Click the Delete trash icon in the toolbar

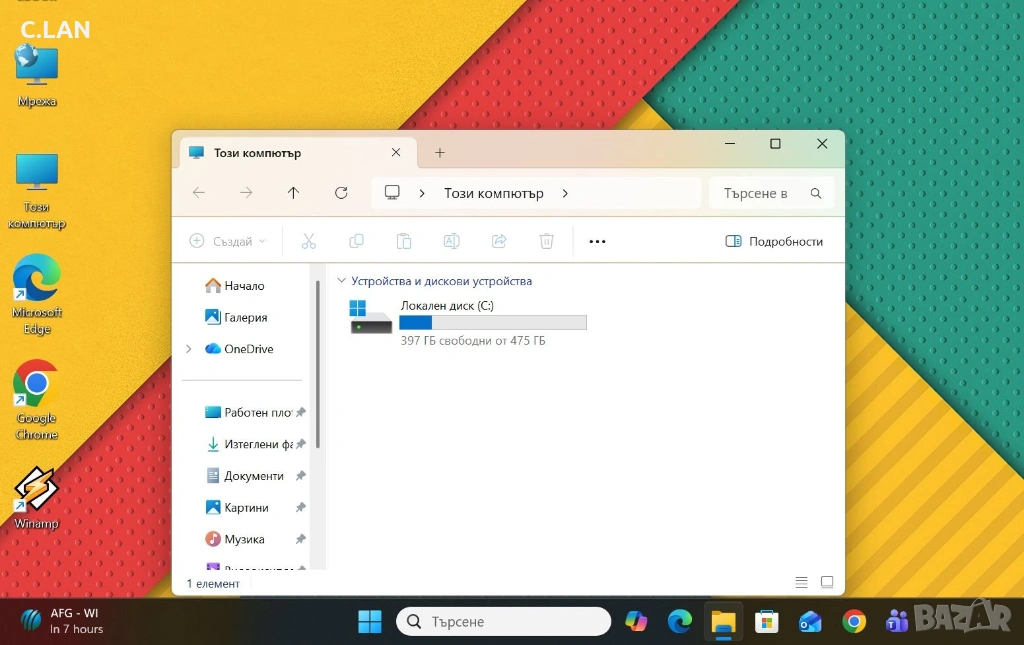point(546,241)
